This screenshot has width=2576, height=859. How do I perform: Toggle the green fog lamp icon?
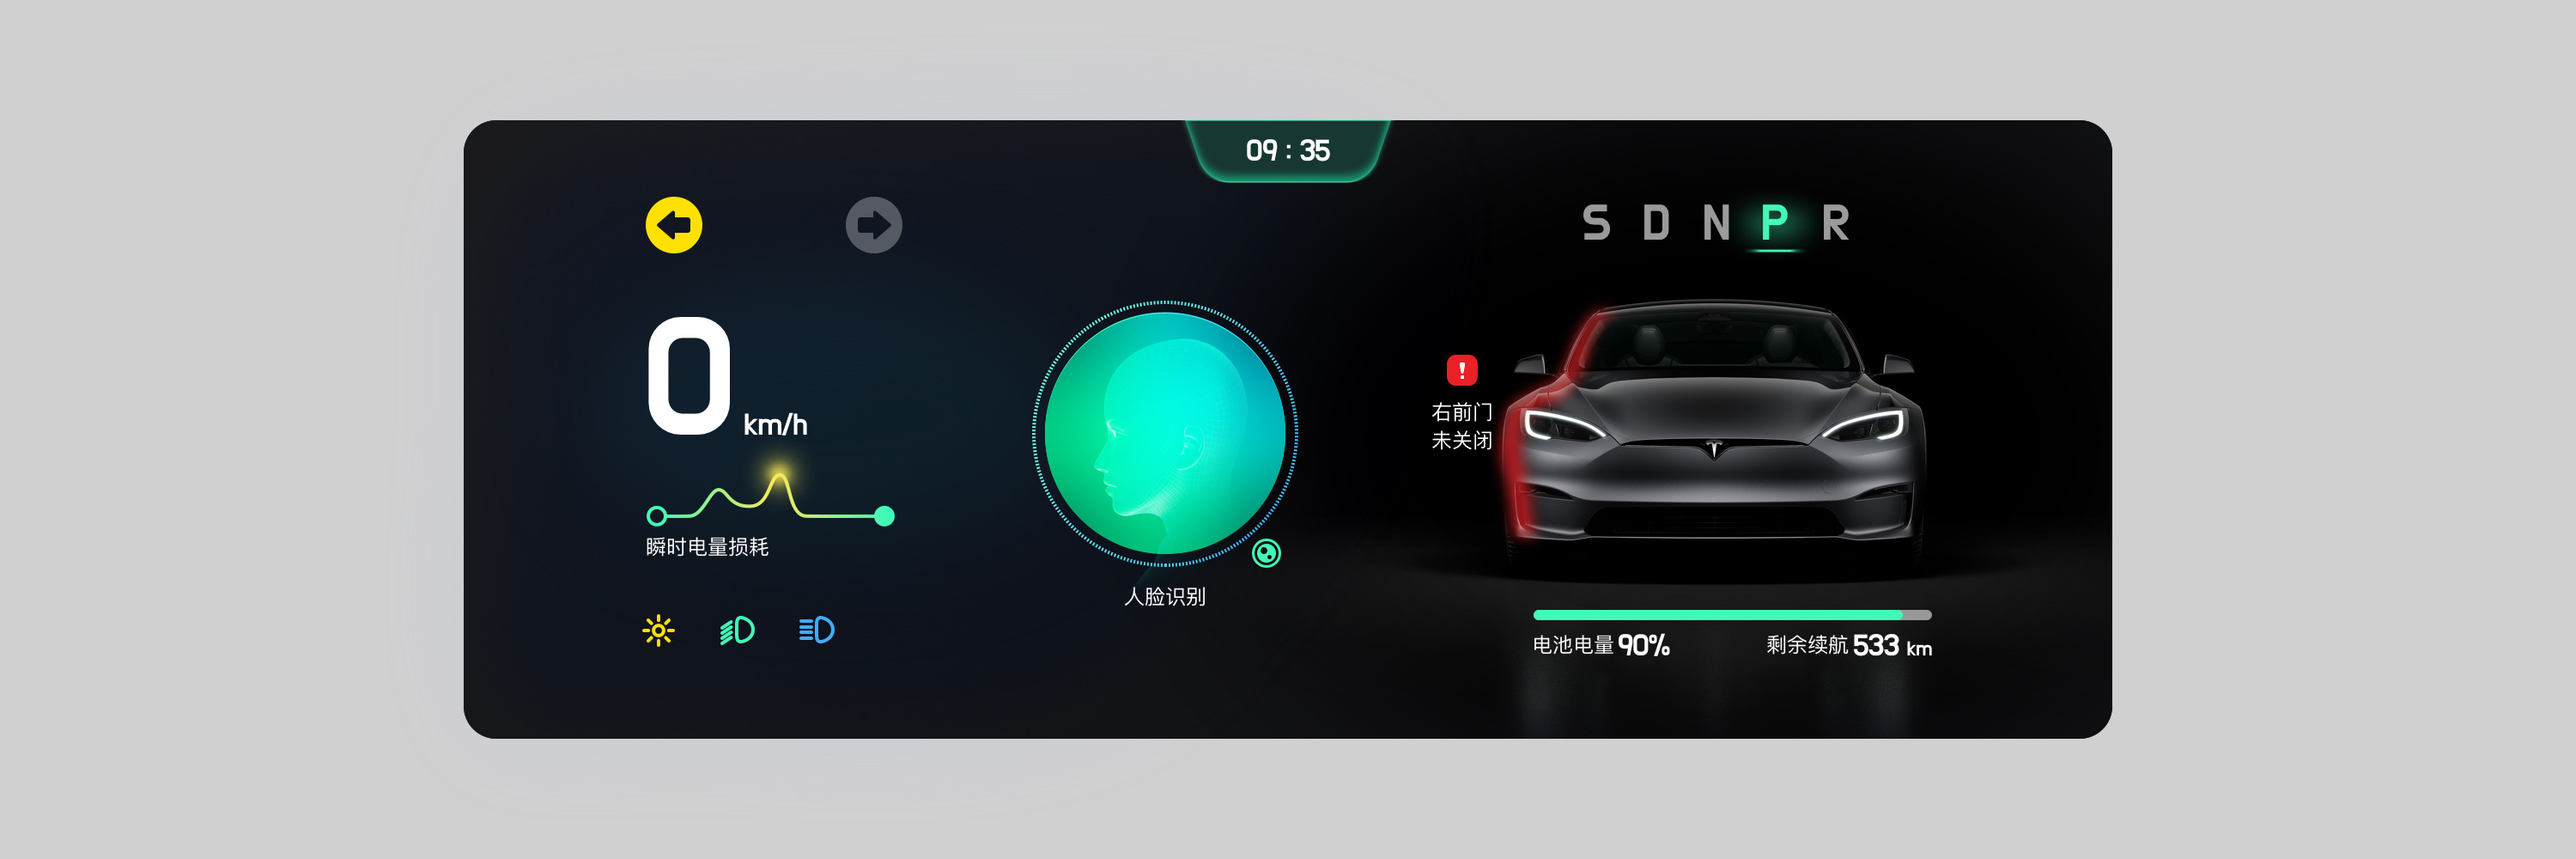coord(737,631)
